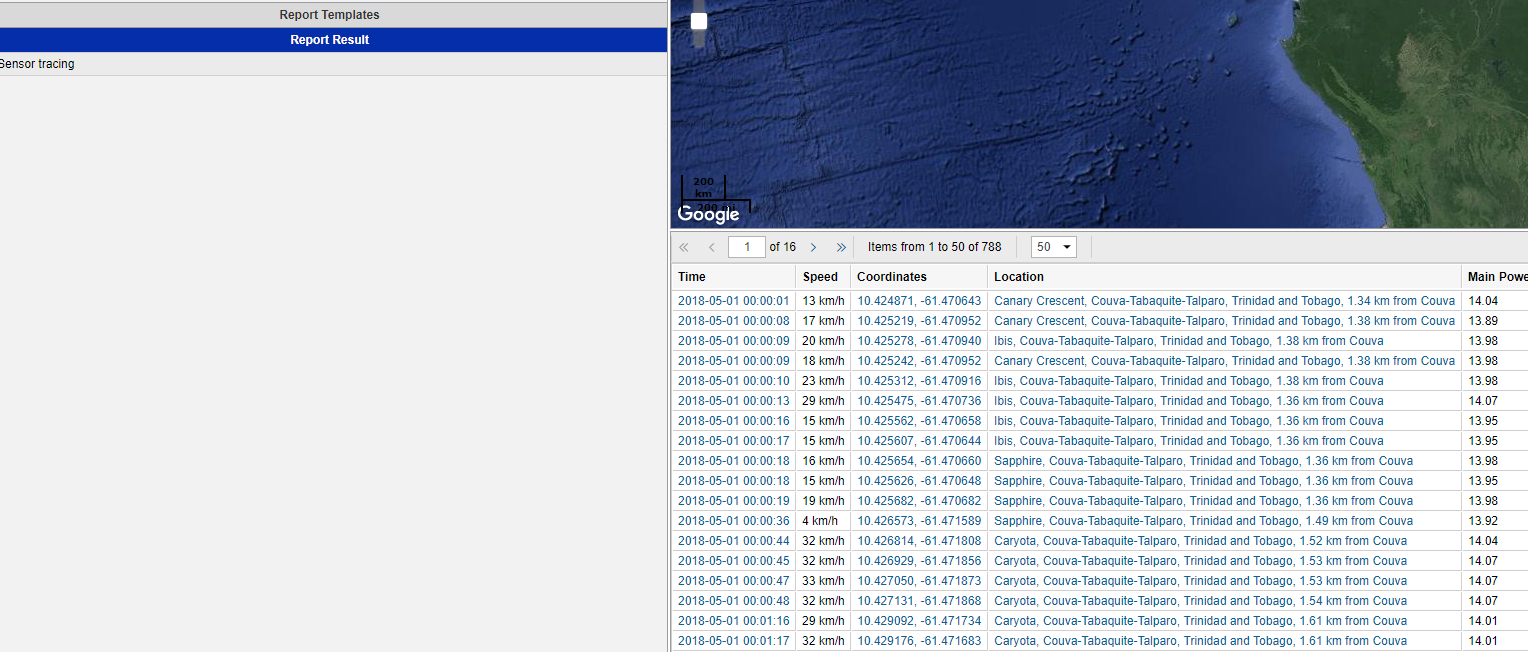
Task: Click the Google logo on the map
Action: (x=708, y=214)
